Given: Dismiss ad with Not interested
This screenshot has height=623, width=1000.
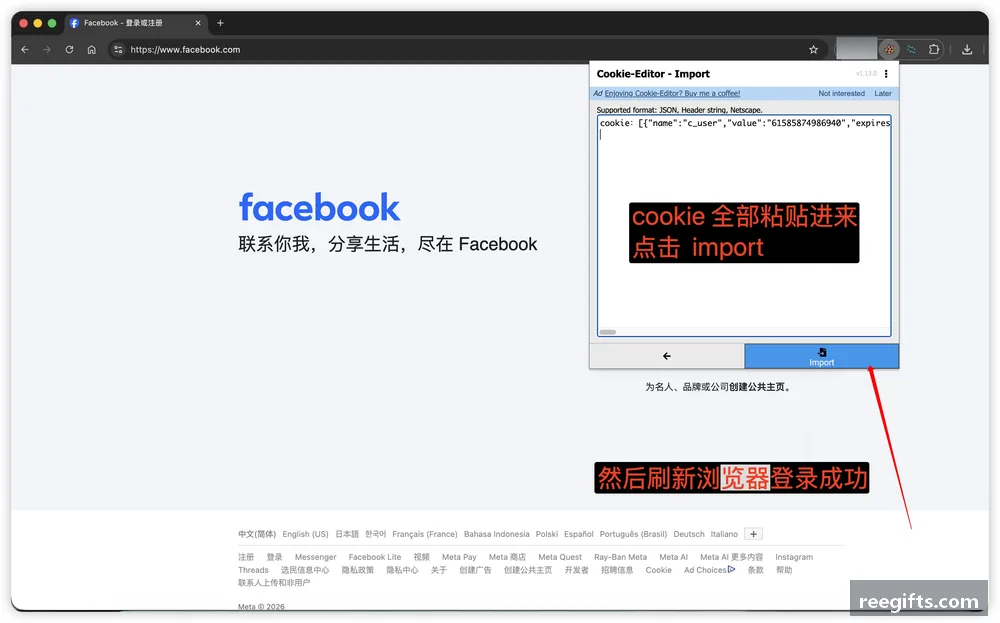Looking at the screenshot, I should click(841, 93).
